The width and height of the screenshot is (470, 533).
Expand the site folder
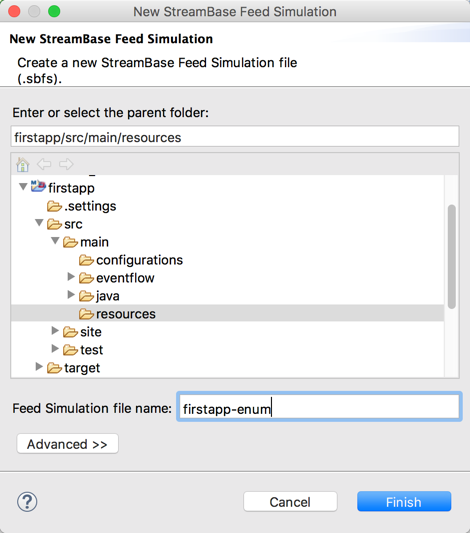click(55, 330)
